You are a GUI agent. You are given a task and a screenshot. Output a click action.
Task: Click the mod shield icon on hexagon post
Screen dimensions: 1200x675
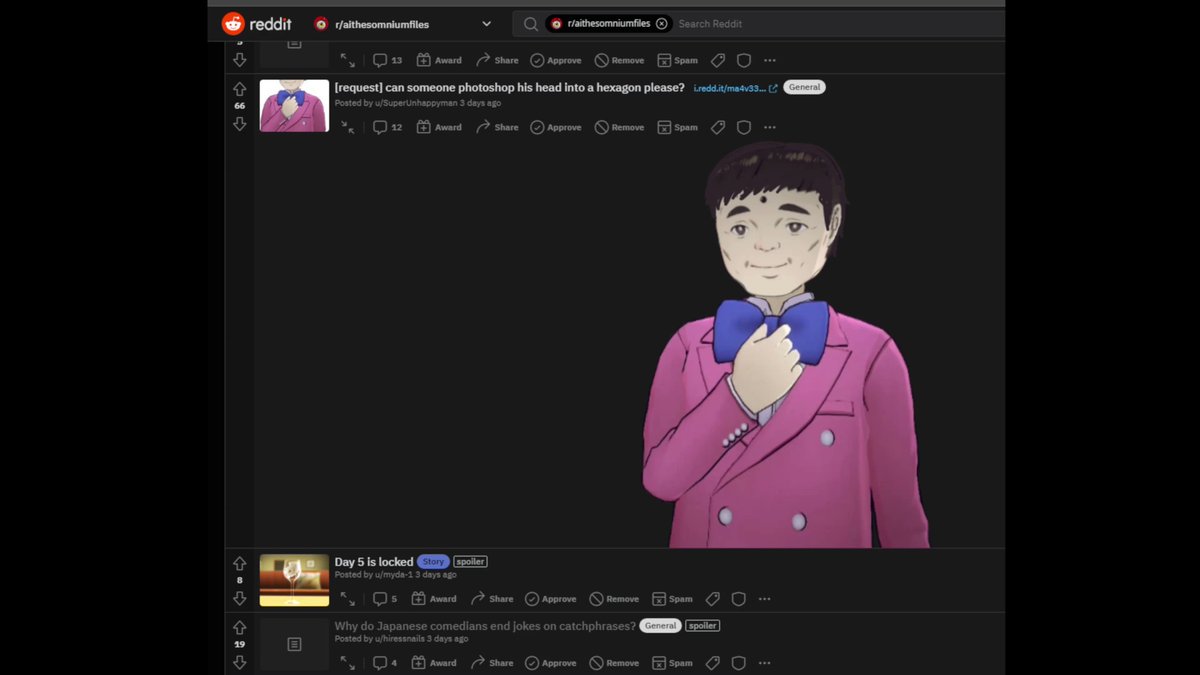(x=744, y=127)
